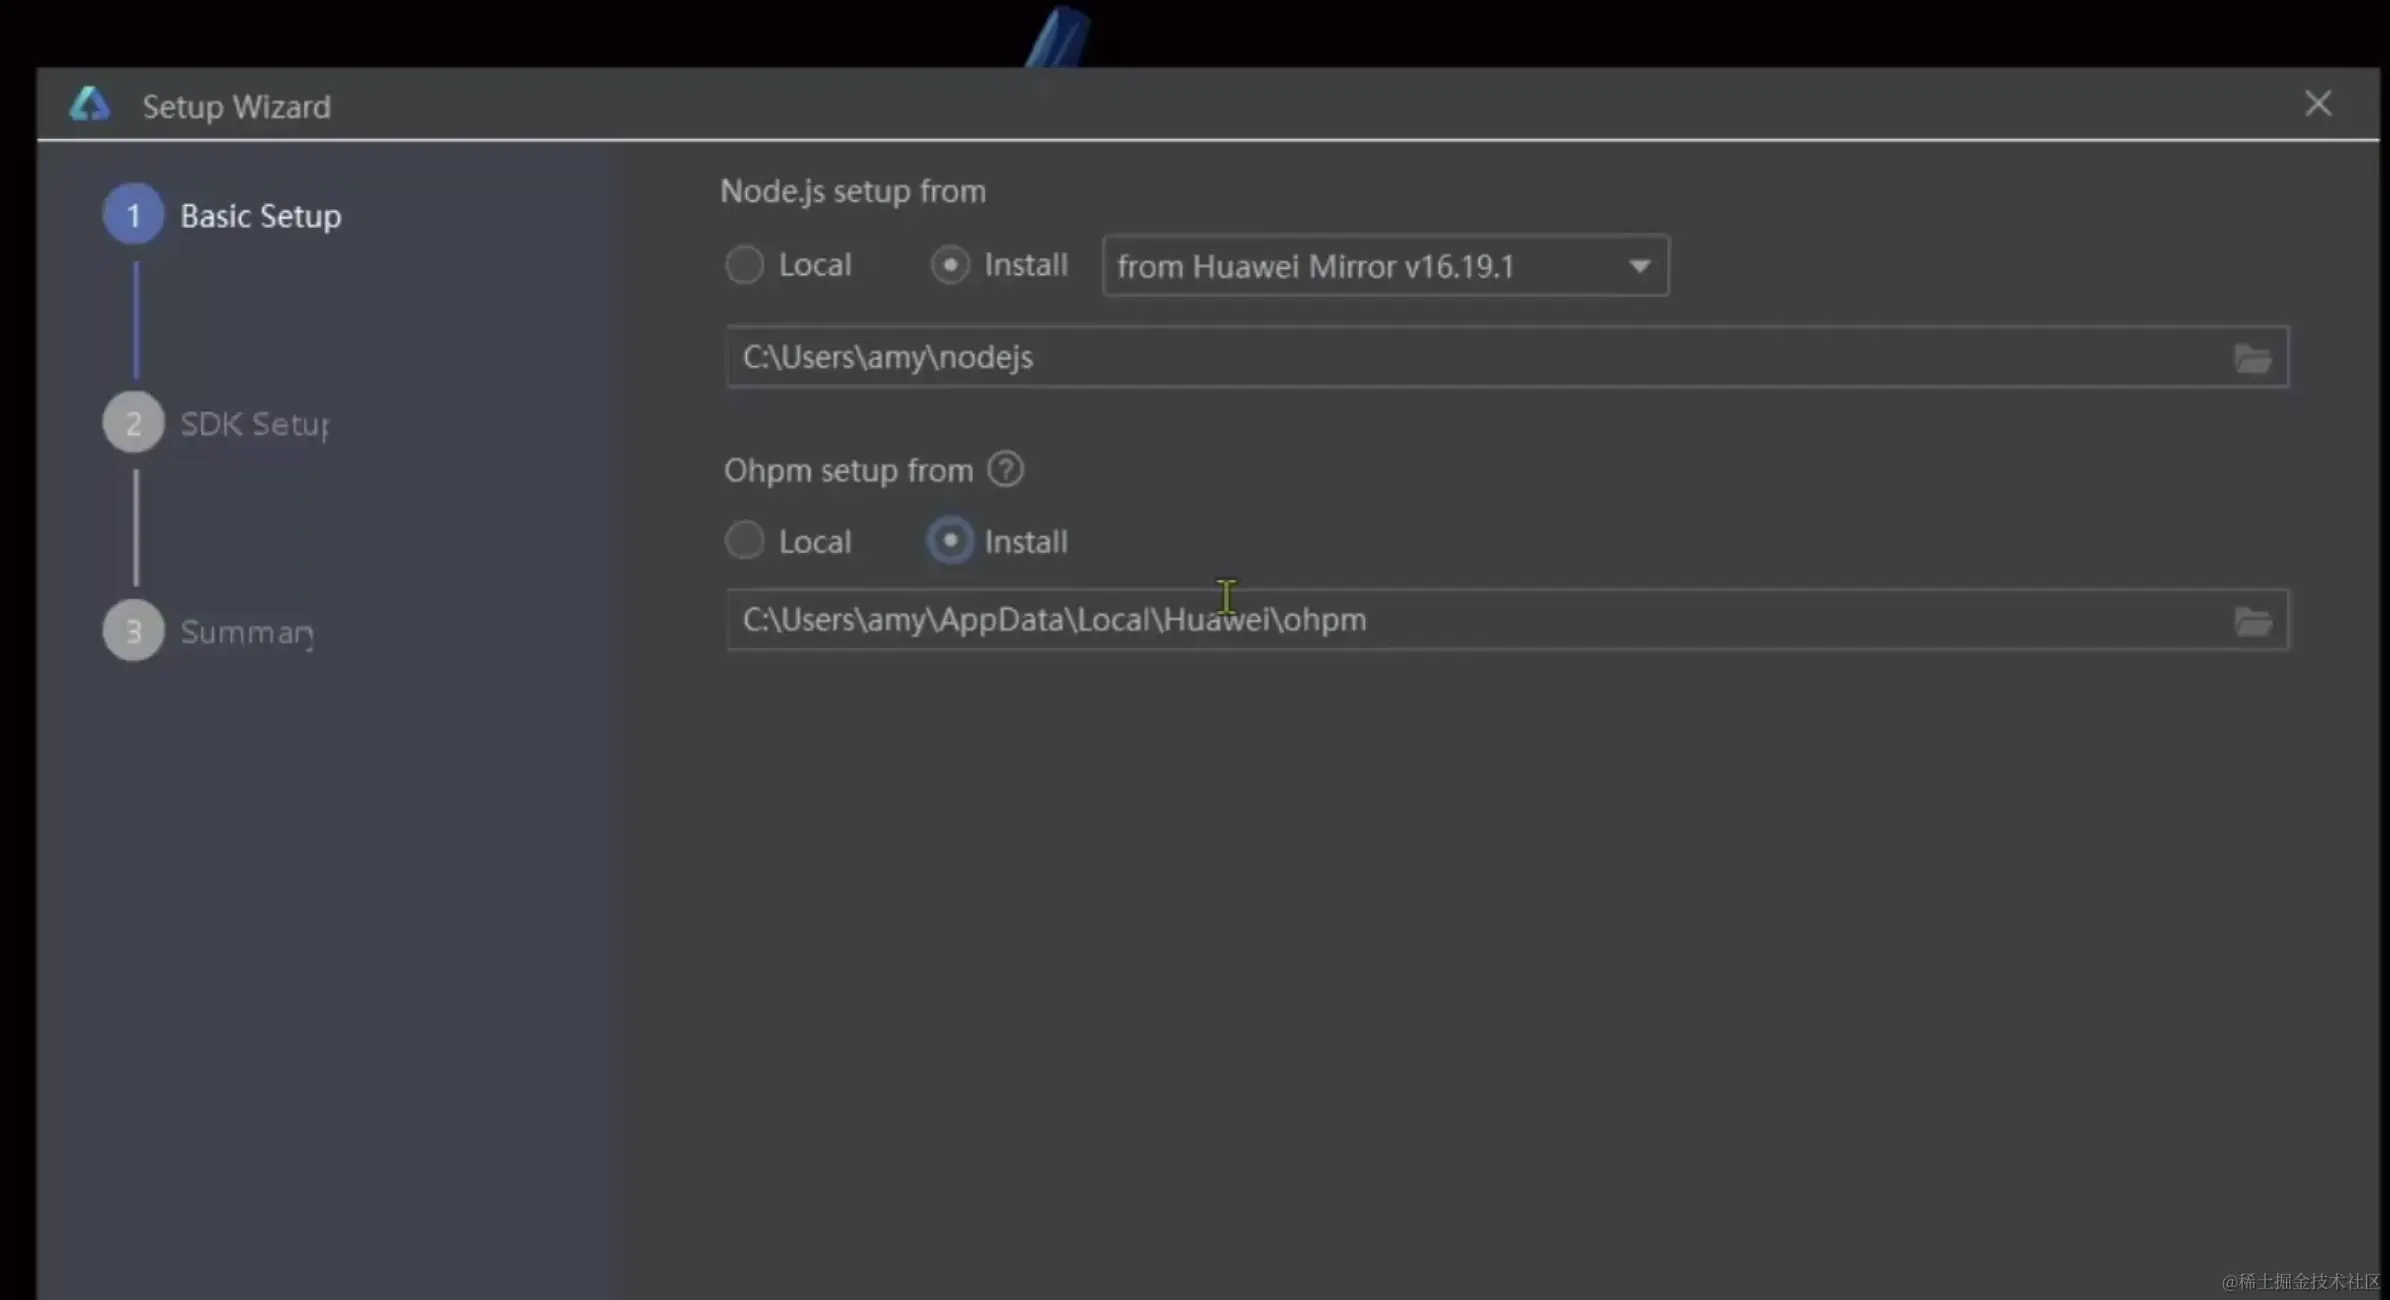The image size is (2390, 1300).
Task: Close the Setup Wizard window
Action: [2317, 103]
